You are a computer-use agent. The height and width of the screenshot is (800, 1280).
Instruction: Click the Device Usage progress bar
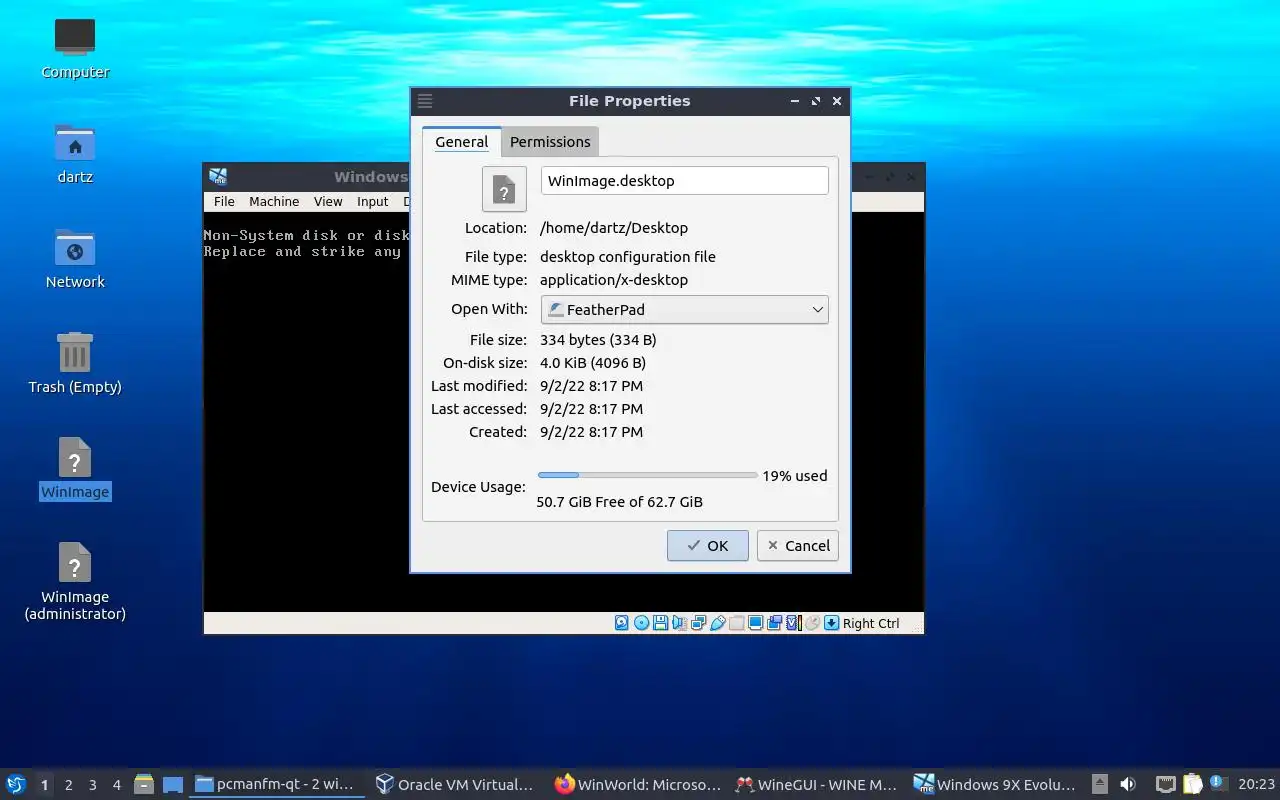(647, 475)
